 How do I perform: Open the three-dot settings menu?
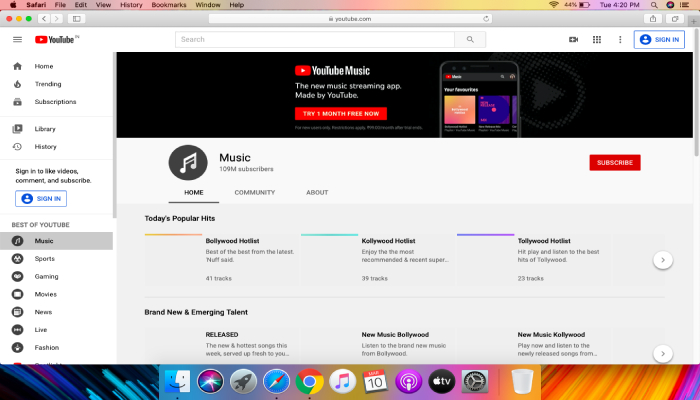[620, 39]
